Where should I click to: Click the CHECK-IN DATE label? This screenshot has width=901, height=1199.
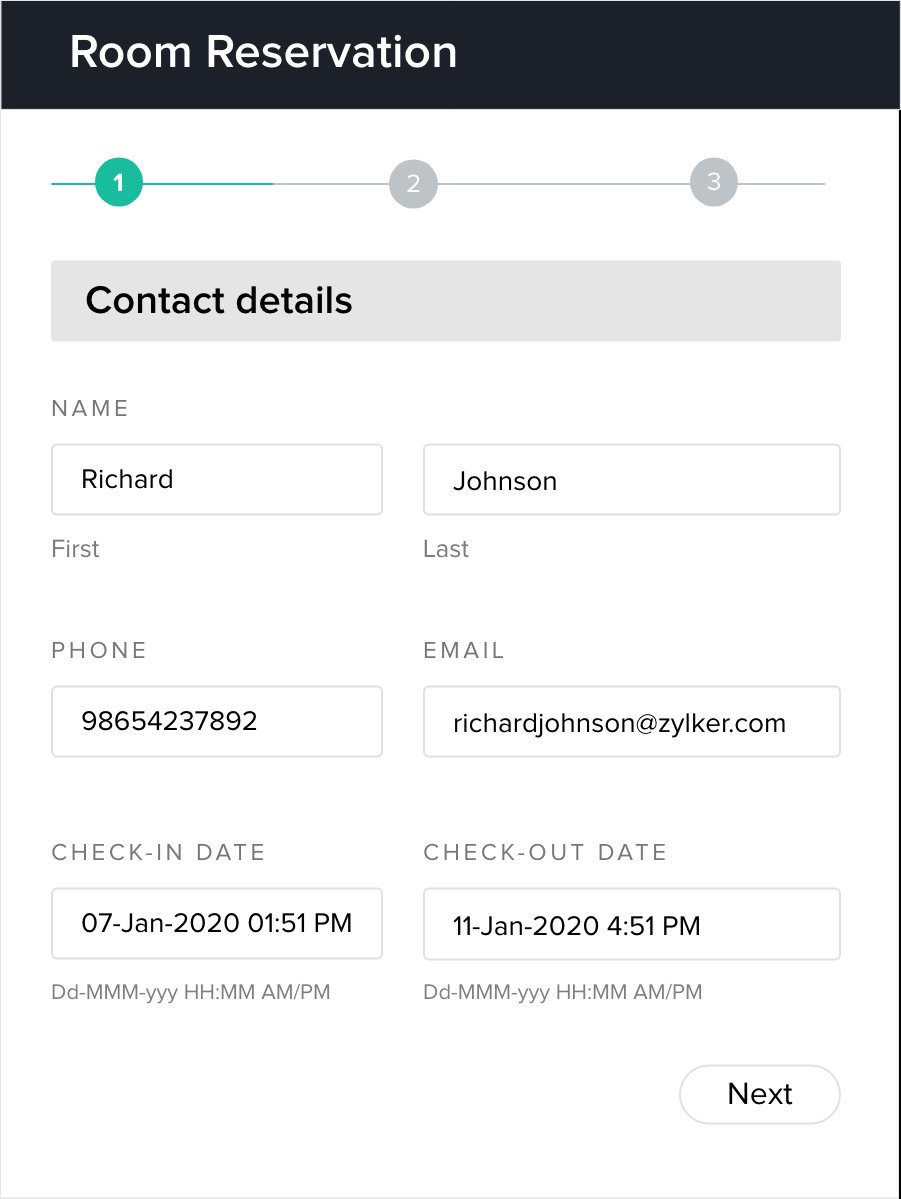coord(158,852)
